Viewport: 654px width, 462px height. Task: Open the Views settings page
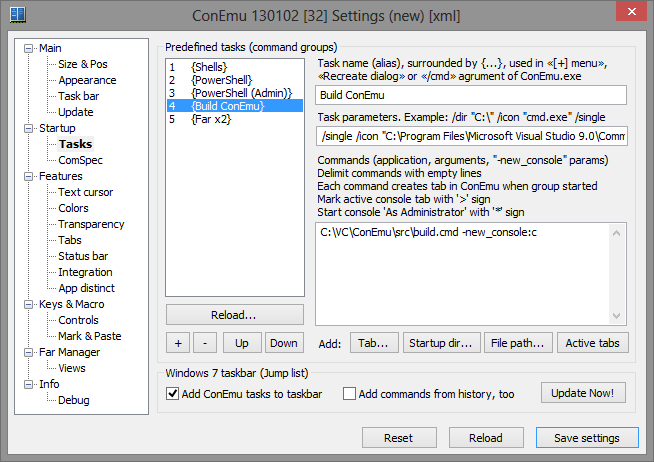click(72, 368)
